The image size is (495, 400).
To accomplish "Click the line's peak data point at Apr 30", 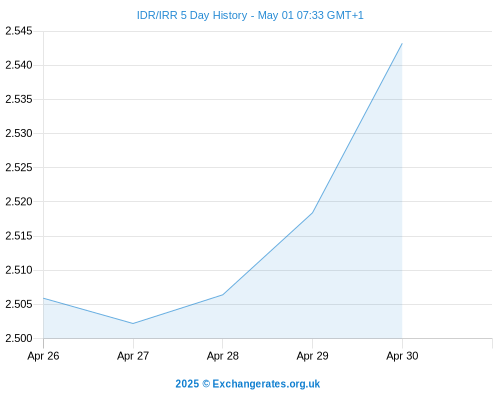I will 402,43.
